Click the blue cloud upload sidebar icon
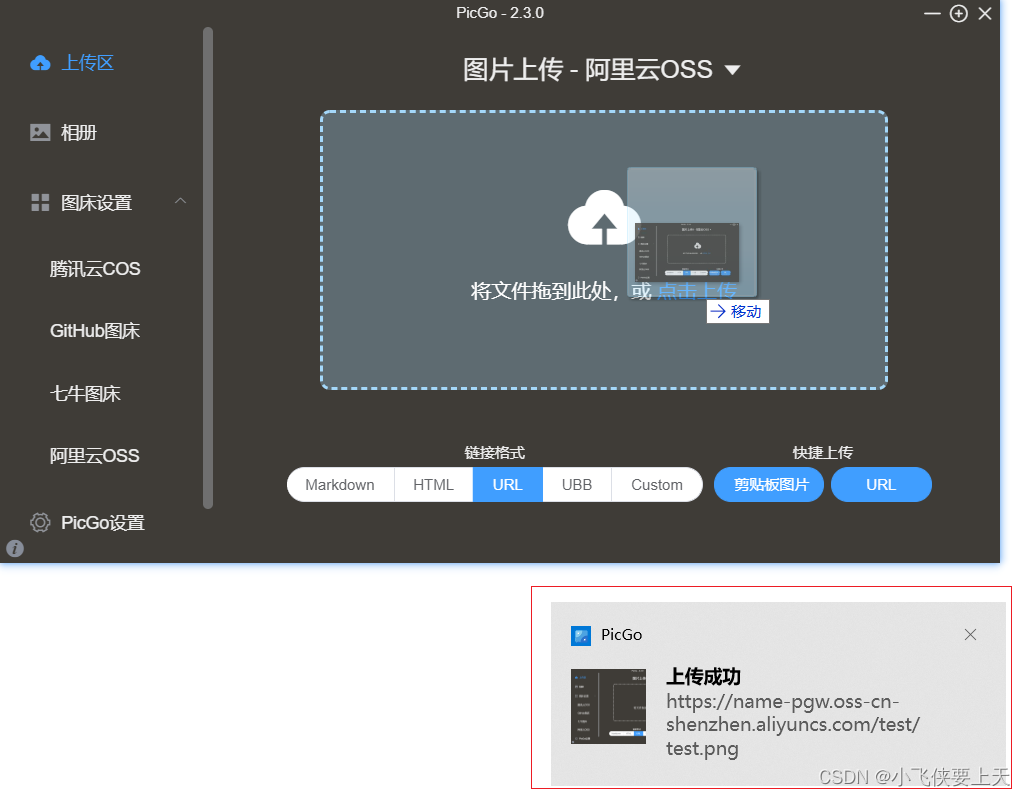This screenshot has width=1026, height=796. pos(40,63)
